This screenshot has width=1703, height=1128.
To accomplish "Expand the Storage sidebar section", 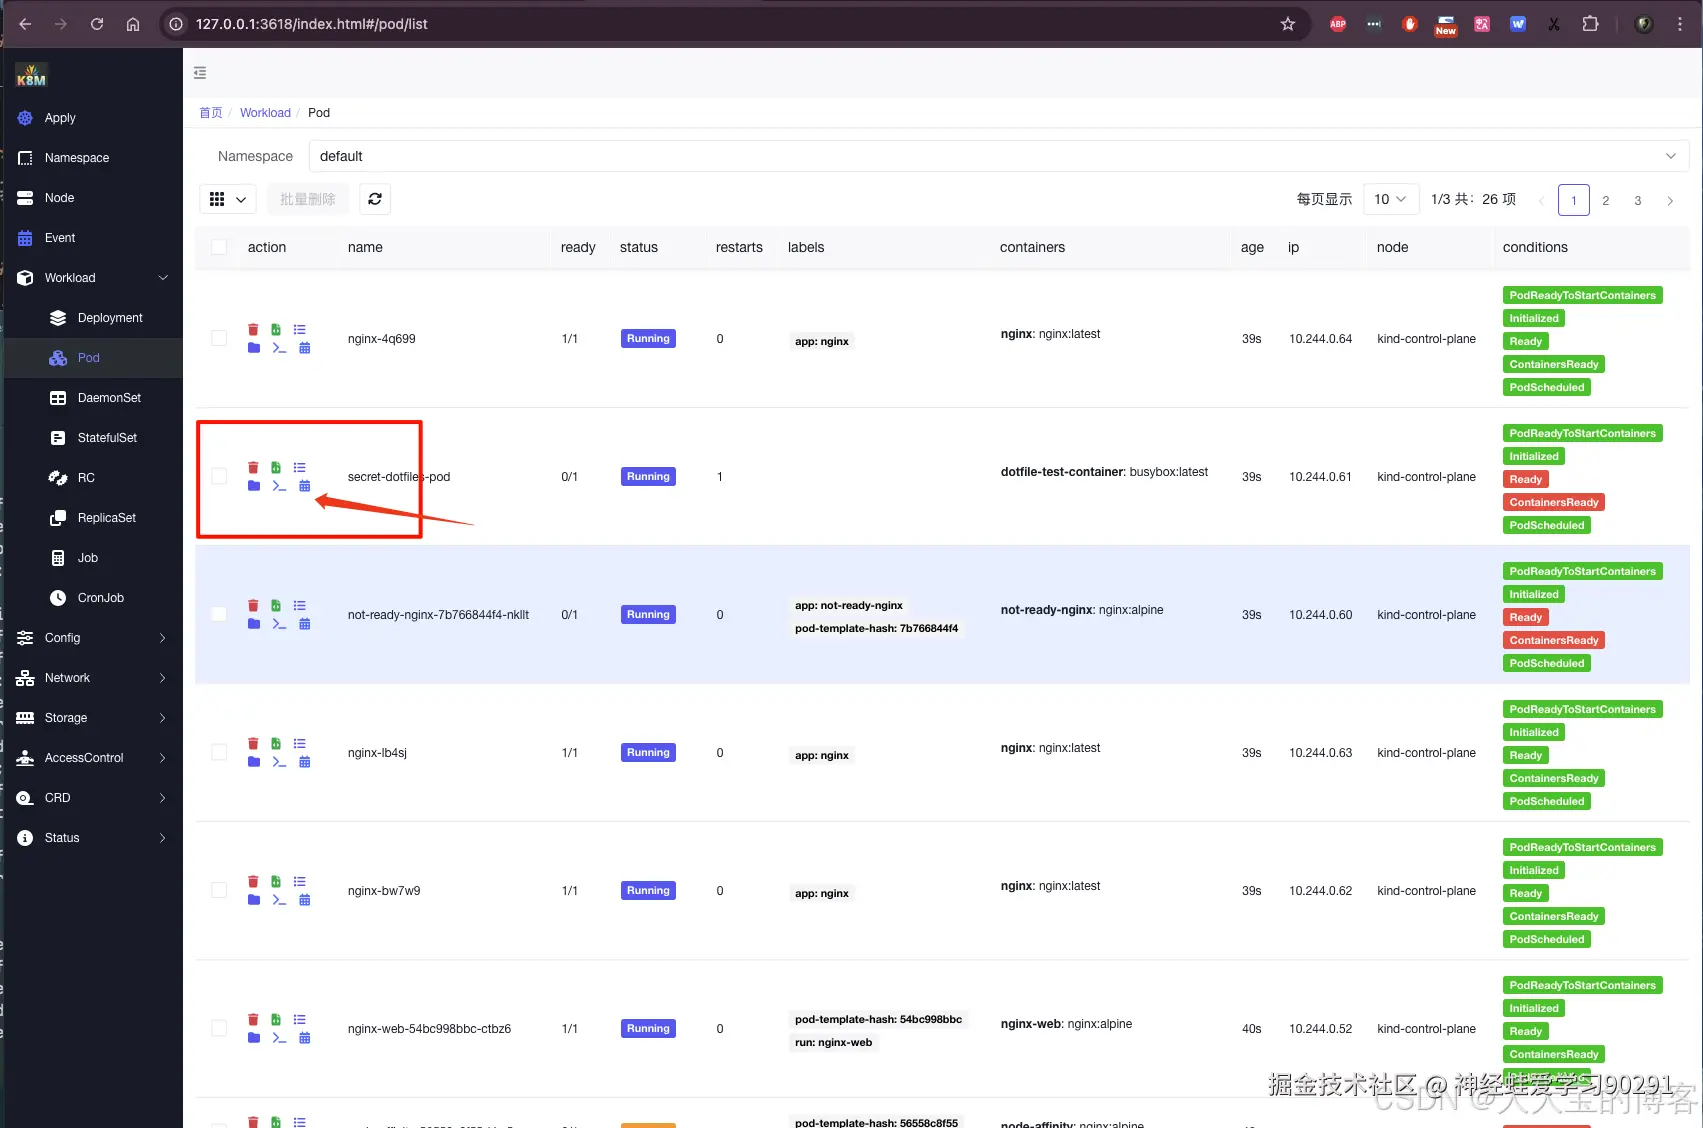I will (x=92, y=718).
